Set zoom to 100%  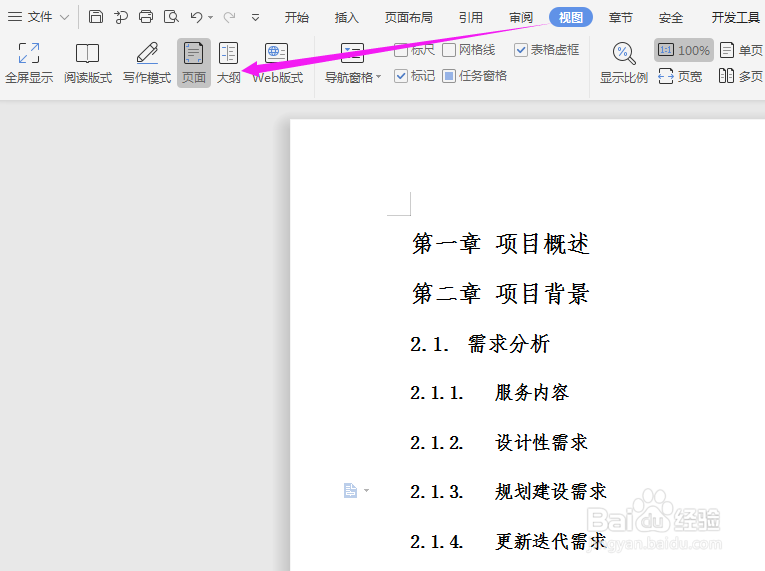[684, 50]
